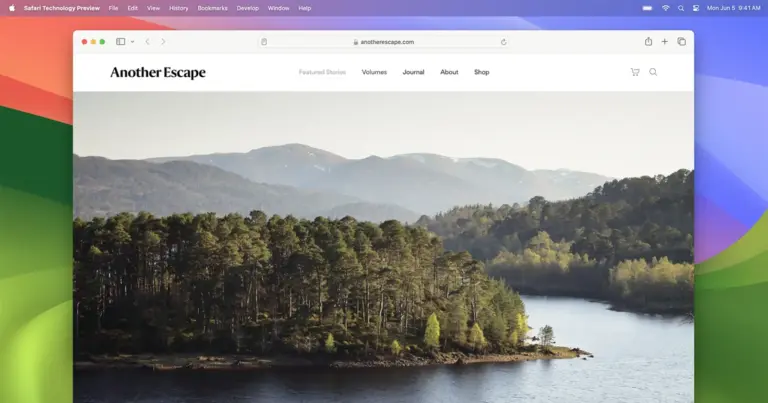Show the tab overview

click(681, 42)
